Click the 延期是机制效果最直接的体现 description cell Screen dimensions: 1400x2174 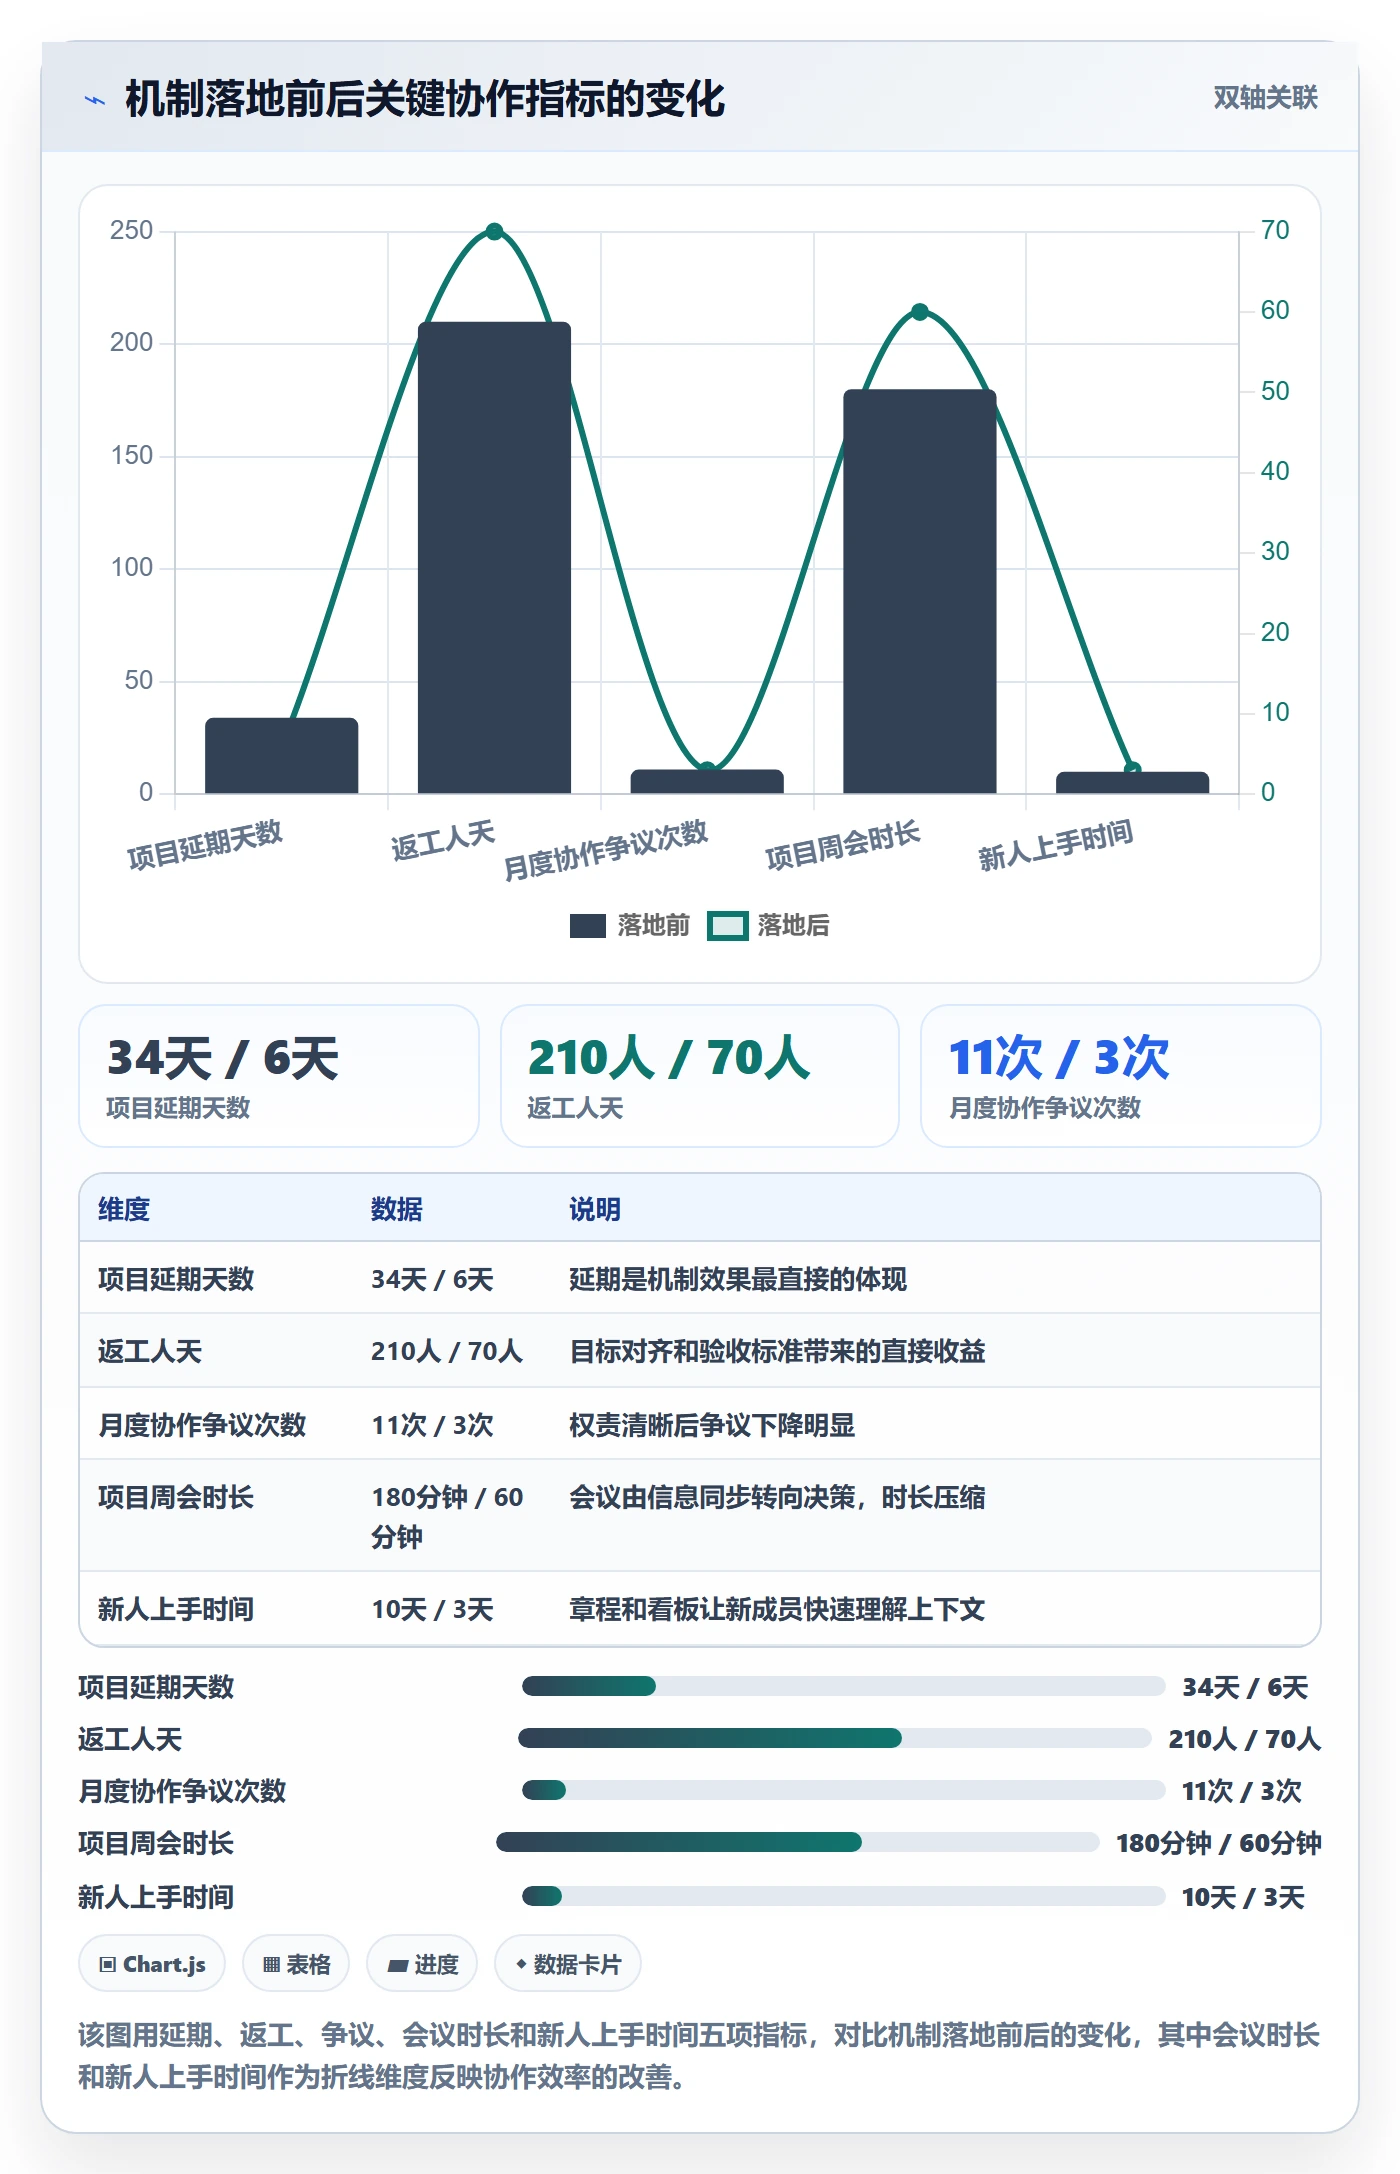(738, 1279)
